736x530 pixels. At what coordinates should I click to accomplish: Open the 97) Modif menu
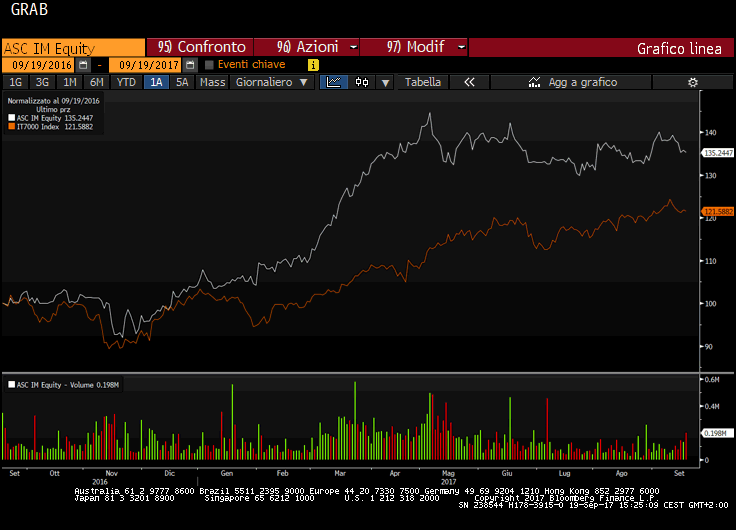[x=414, y=47]
